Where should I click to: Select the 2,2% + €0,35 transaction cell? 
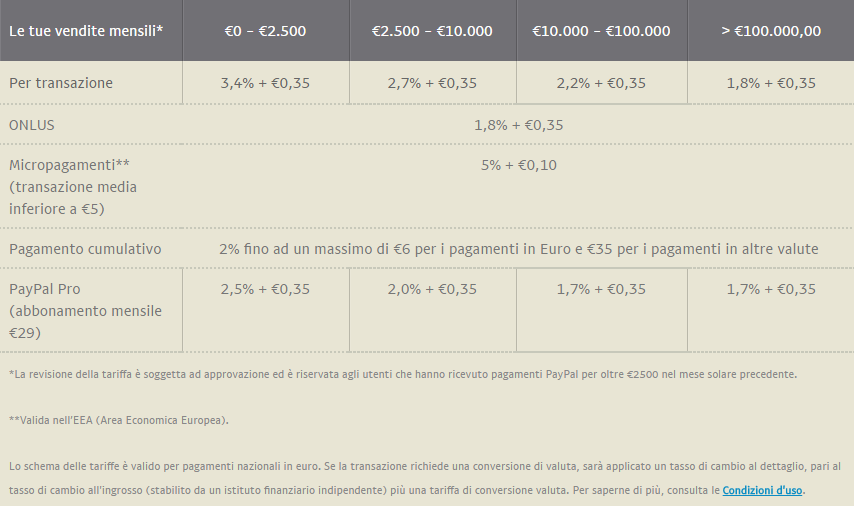pos(601,83)
